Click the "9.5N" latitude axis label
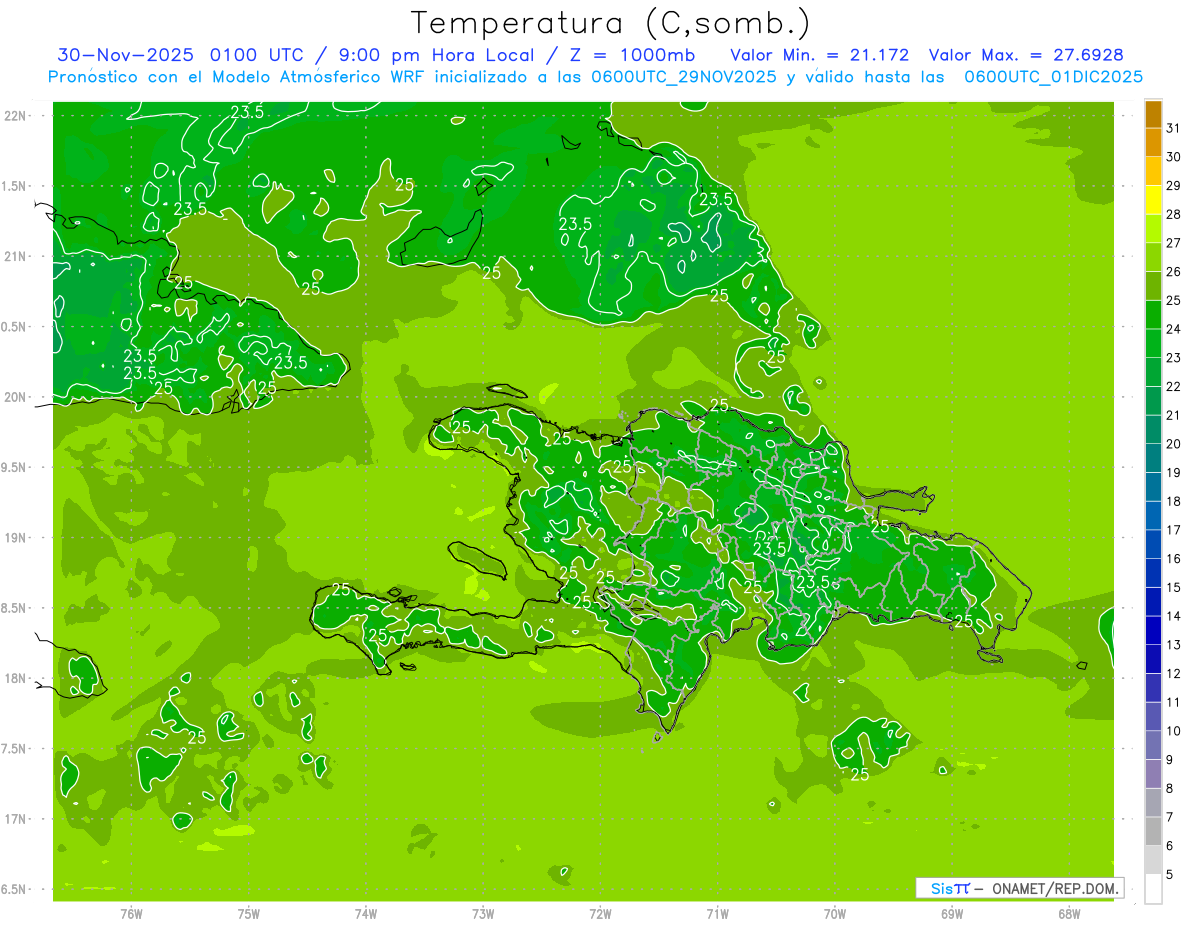The width and height of the screenshot is (1200, 927). tap(15, 467)
